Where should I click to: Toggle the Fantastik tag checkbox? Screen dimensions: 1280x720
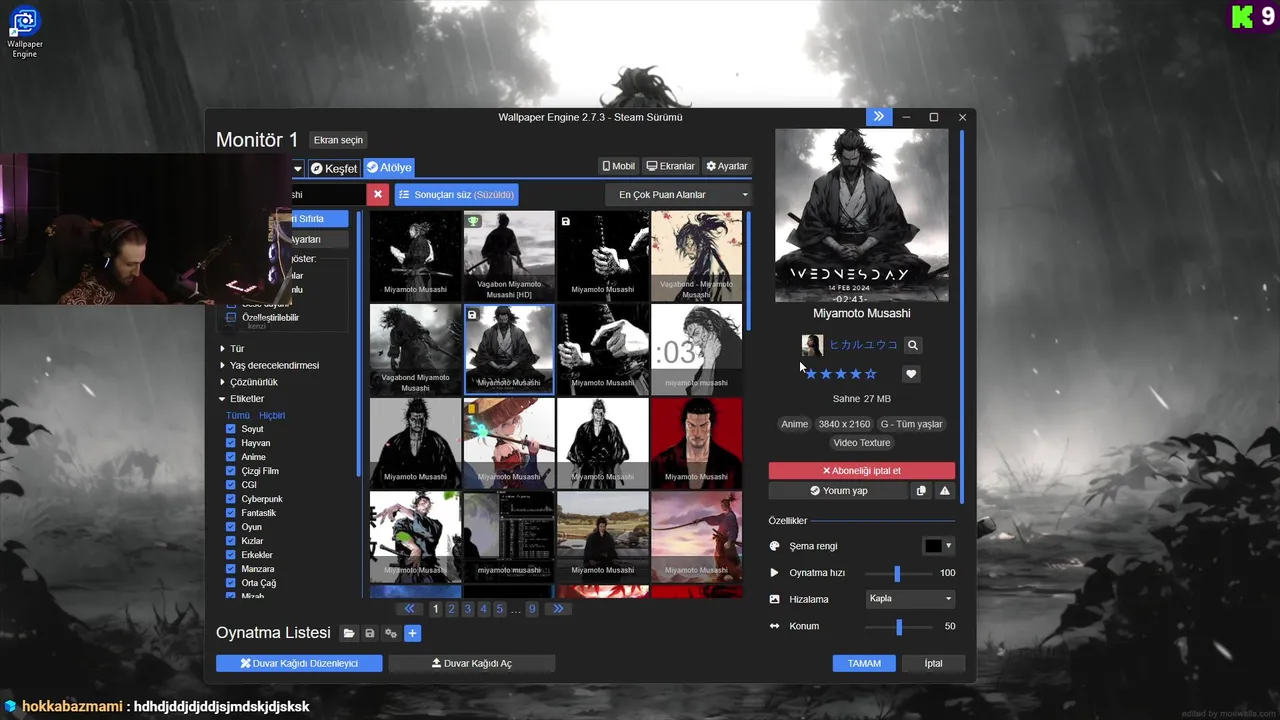point(231,513)
